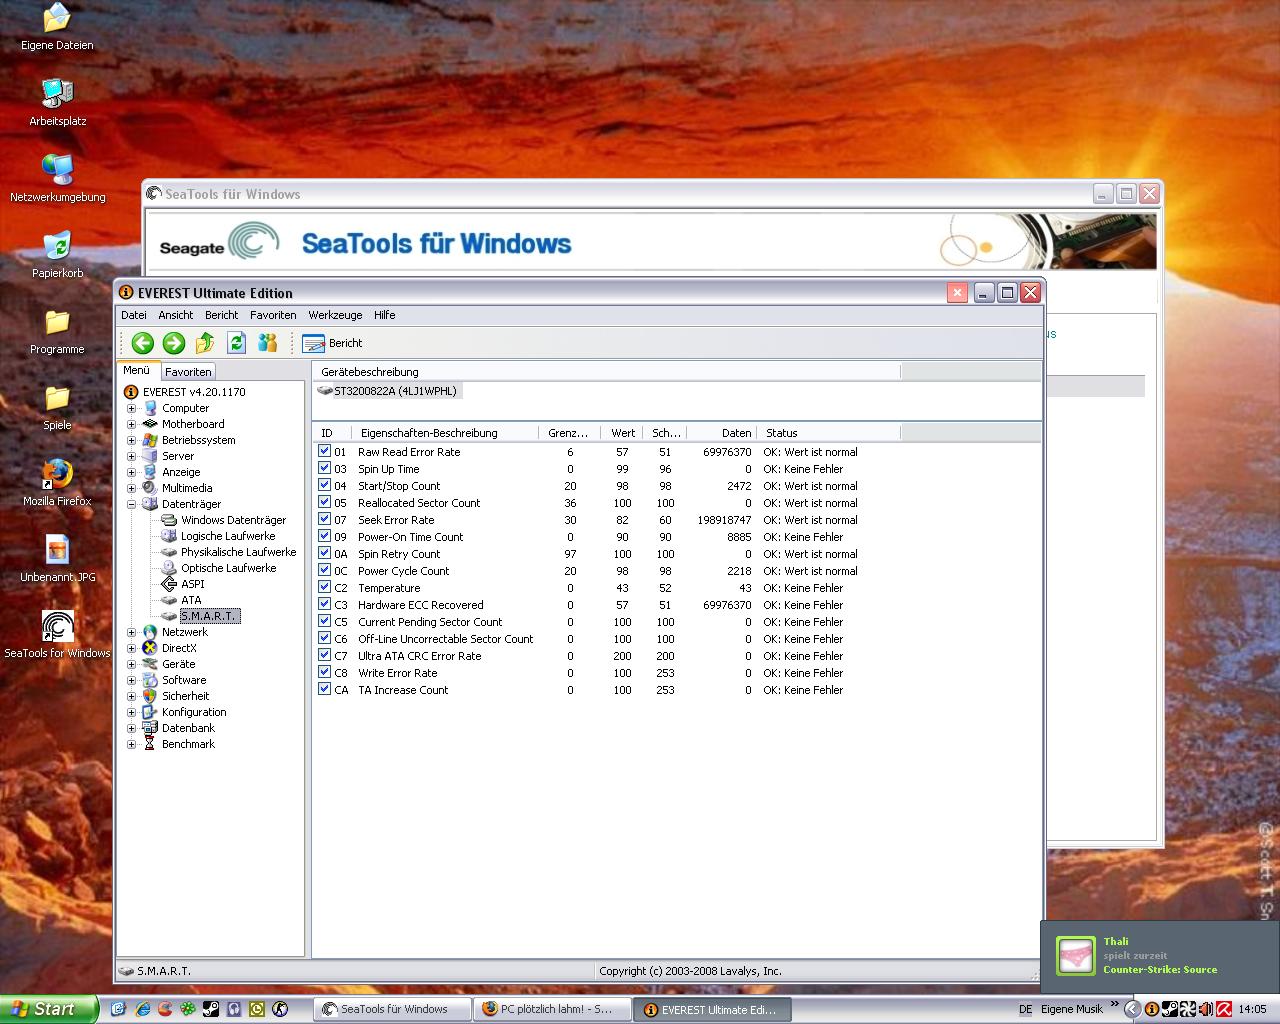Image resolution: width=1280 pixels, height=1024 pixels.
Task: Sort by Status column header
Action: click(829, 433)
